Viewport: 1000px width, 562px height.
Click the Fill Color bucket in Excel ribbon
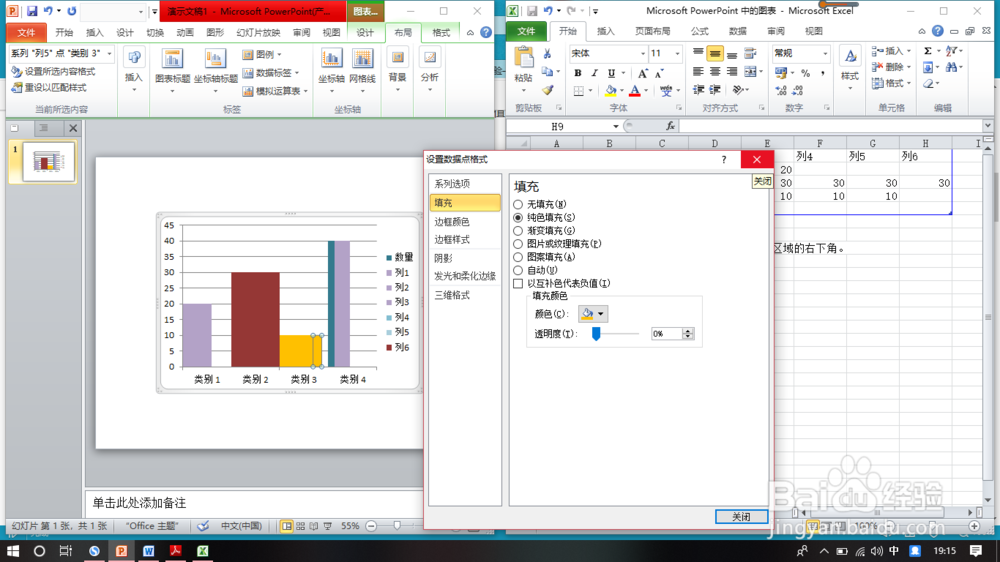pyautogui.click(x=611, y=91)
